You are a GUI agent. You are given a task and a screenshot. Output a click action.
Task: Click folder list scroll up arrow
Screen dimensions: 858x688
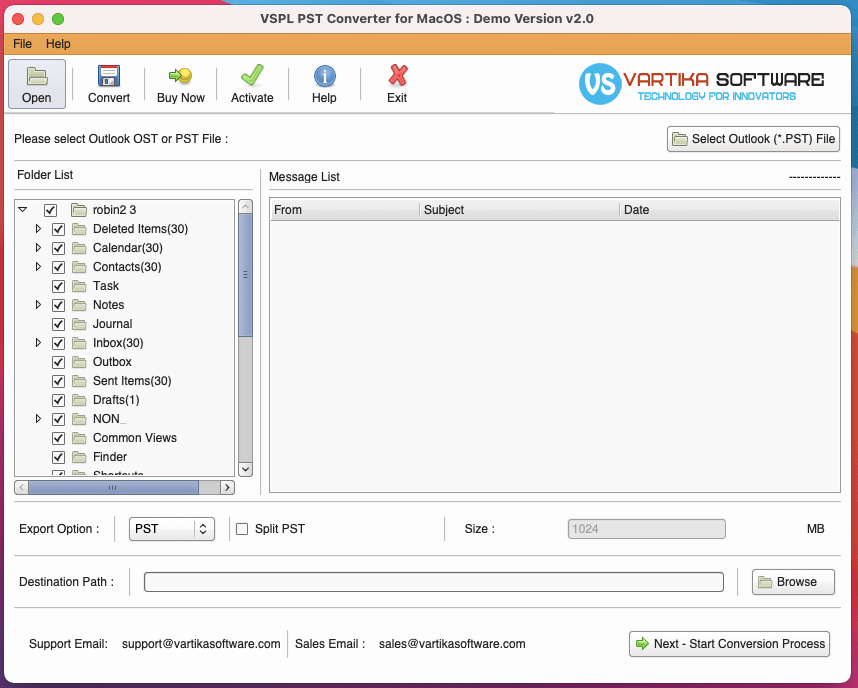[x=246, y=206]
